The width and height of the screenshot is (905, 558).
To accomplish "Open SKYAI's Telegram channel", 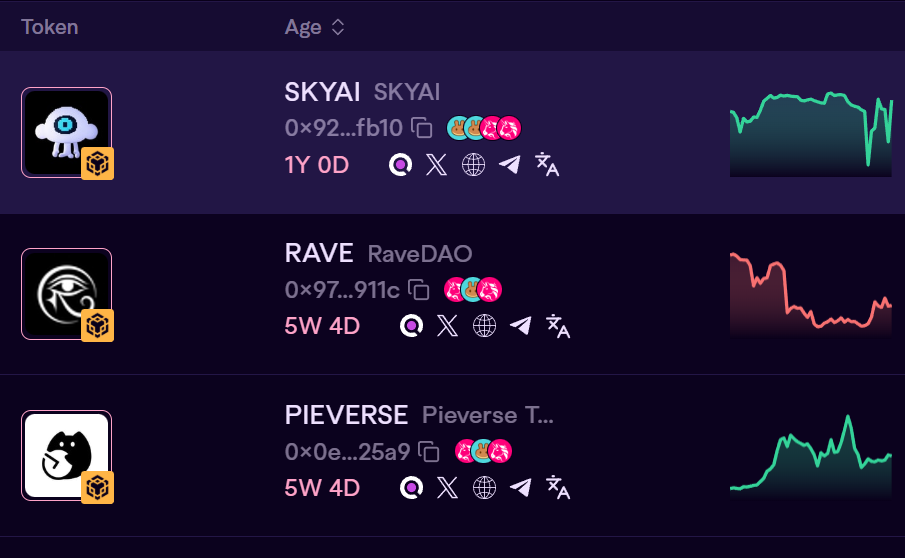I will click(510, 164).
